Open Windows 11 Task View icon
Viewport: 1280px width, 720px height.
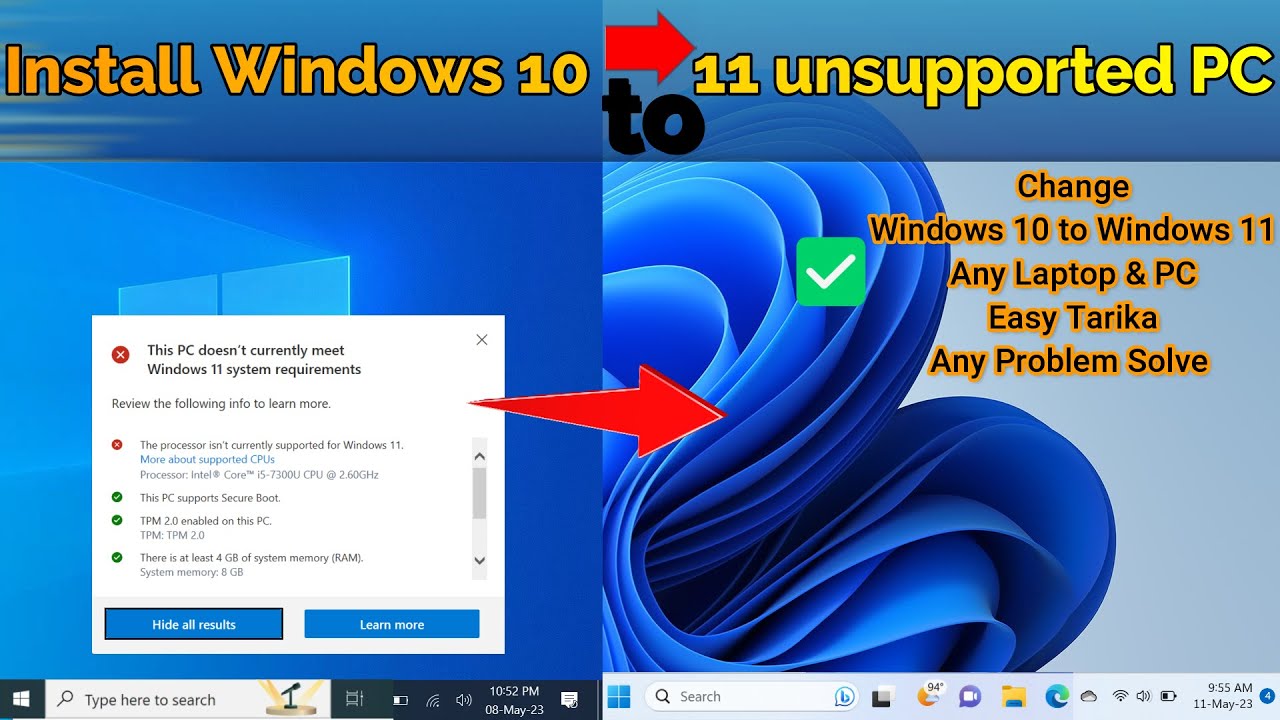(x=882, y=697)
